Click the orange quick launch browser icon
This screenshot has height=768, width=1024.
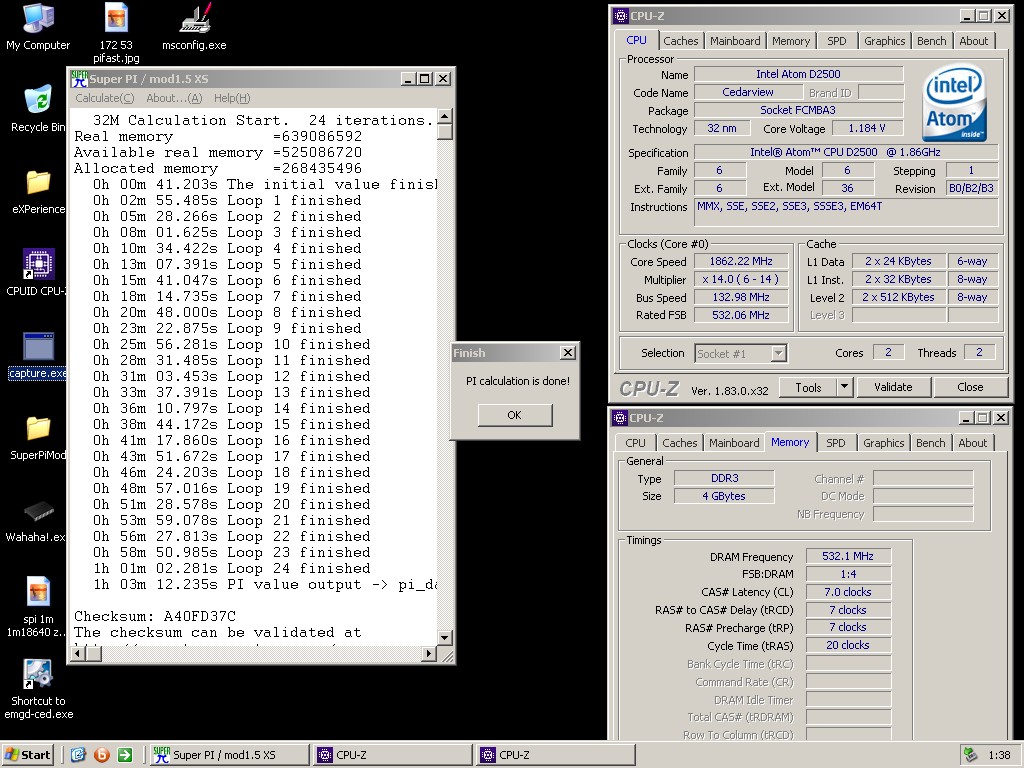102,755
